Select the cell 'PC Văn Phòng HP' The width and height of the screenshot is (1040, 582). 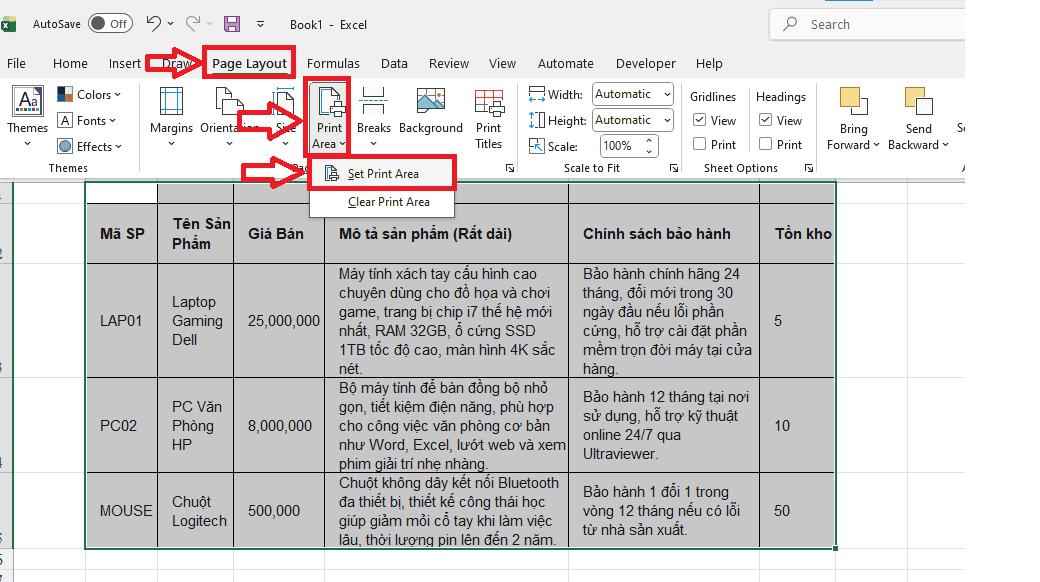[196, 425]
